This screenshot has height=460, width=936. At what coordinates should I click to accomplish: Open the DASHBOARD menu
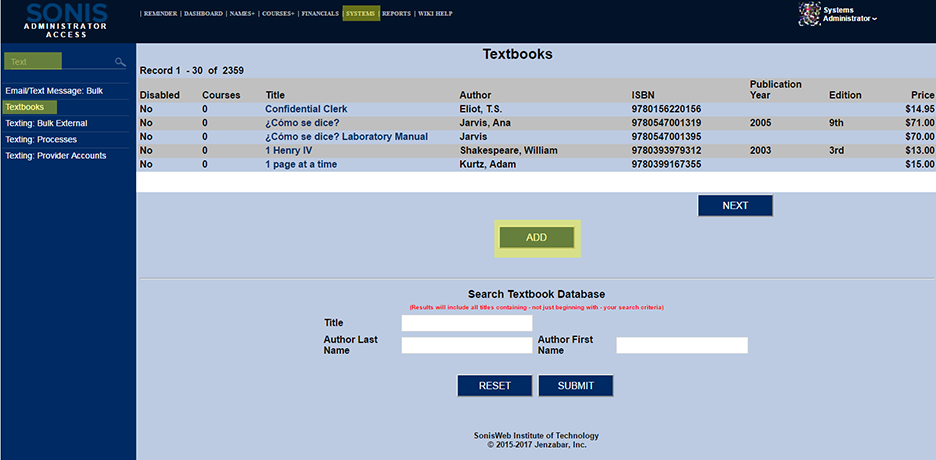click(203, 14)
